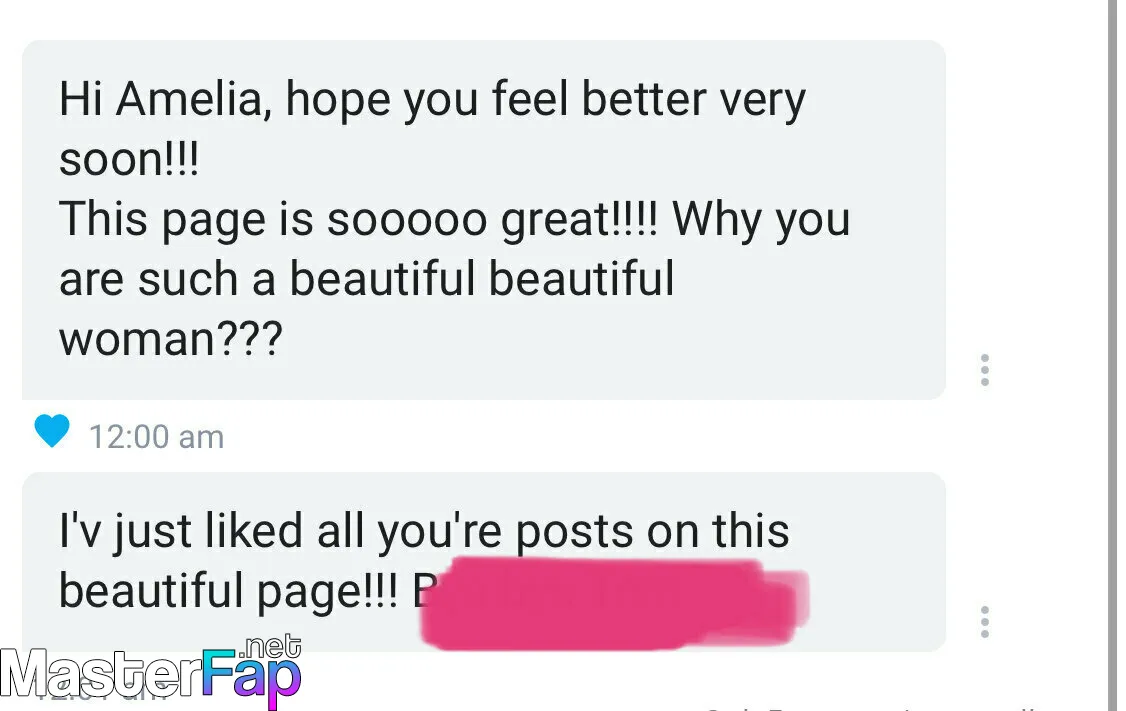The width and height of the screenshot is (1126, 711).
Task: Click the vertical scrollbar on the right edge
Action: (x=1112, y=356)
